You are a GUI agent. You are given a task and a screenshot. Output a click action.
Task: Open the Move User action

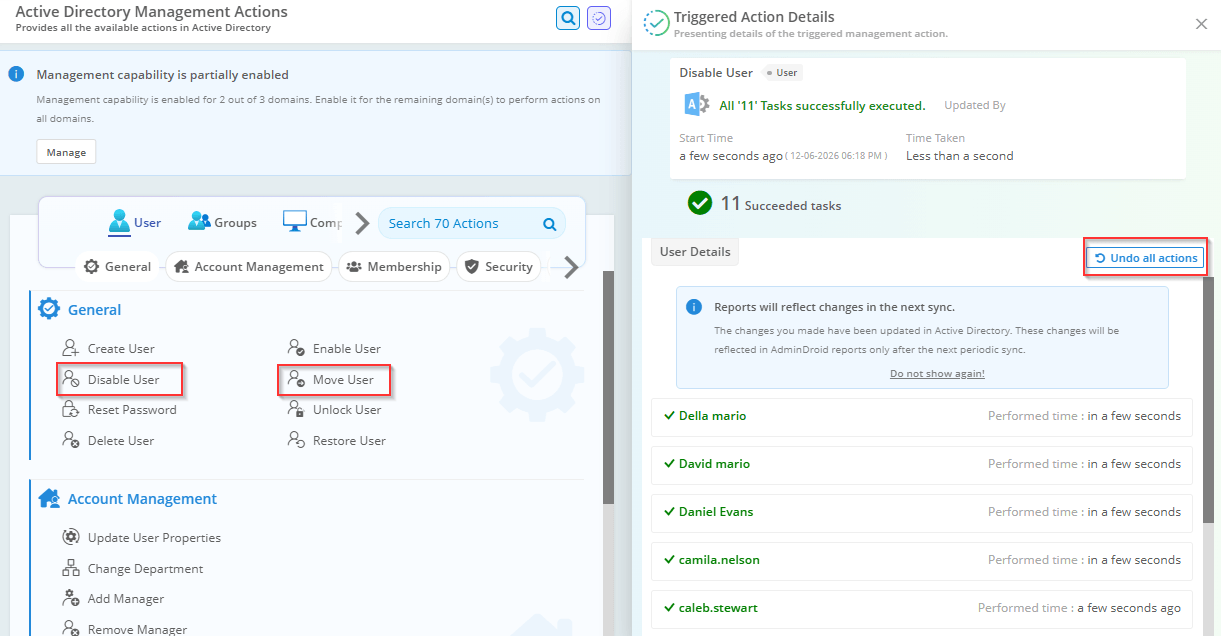coord(343,380)
